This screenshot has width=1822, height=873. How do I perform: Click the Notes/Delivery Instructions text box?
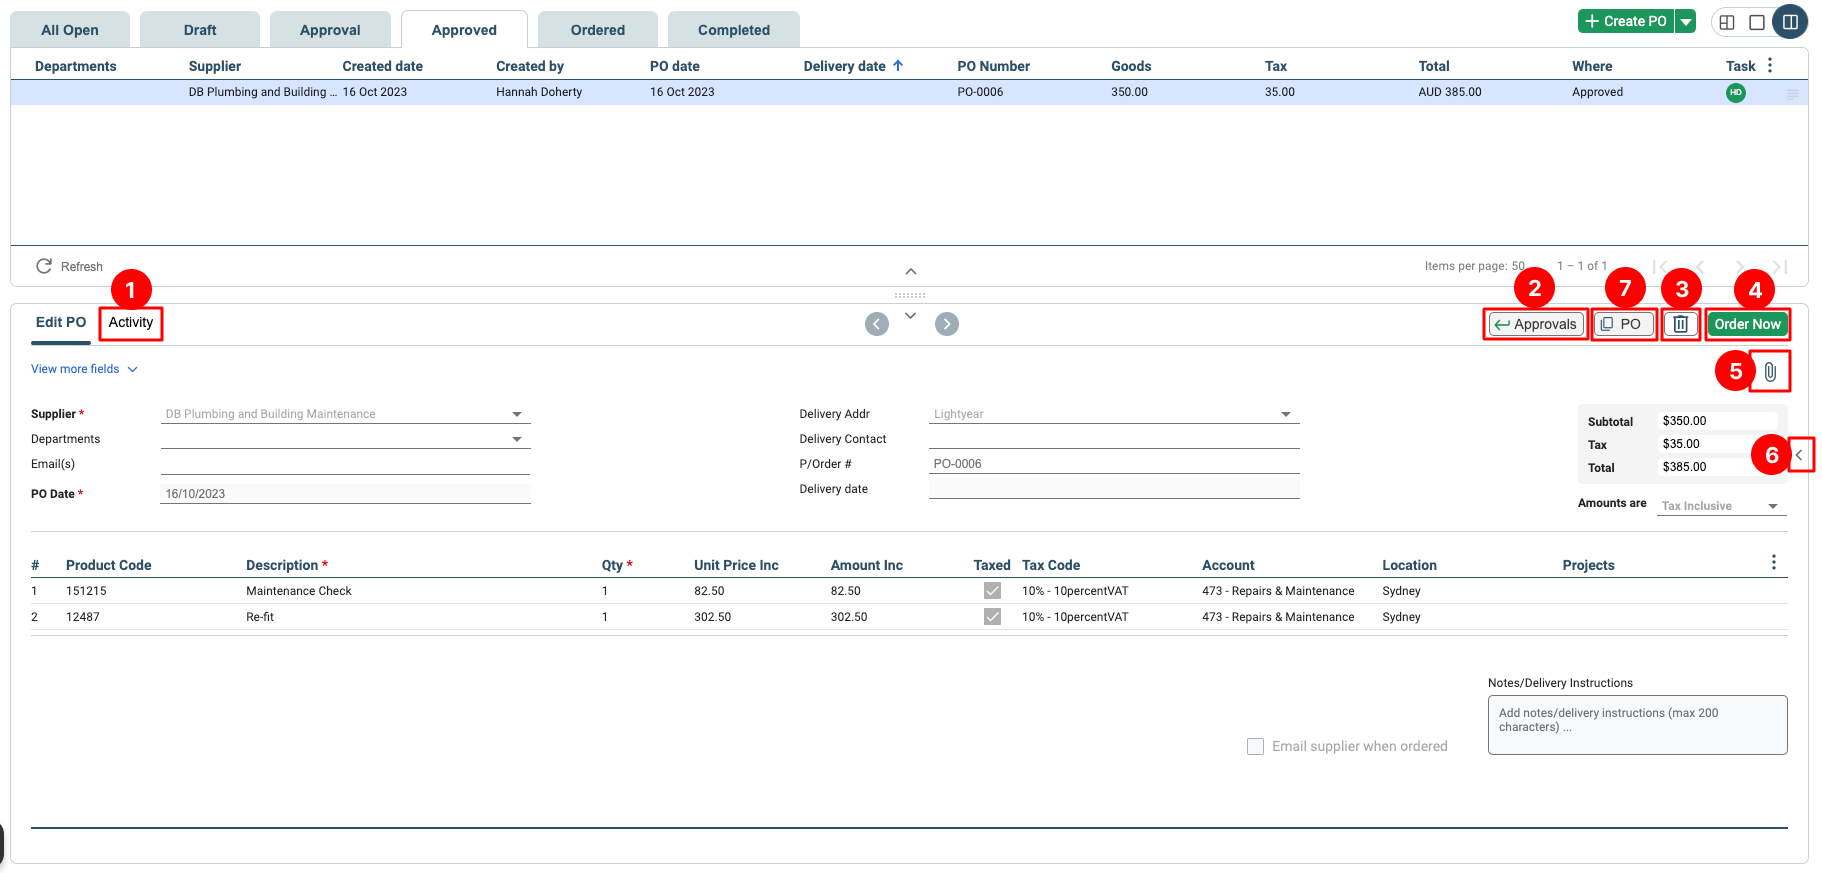pyautogui.click(x=1637, y=725)
